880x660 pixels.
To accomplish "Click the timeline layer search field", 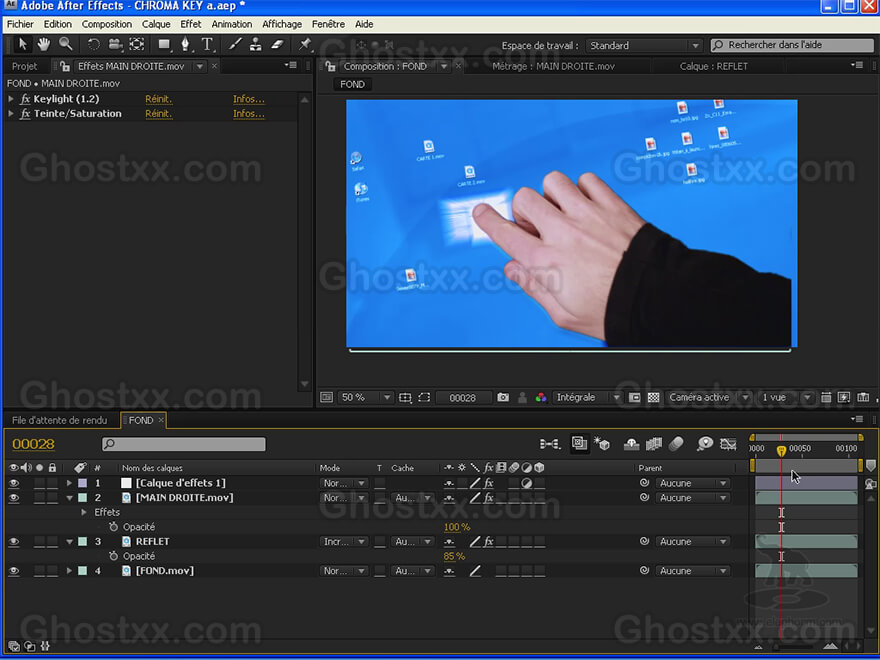I will (x=184, y=444).
